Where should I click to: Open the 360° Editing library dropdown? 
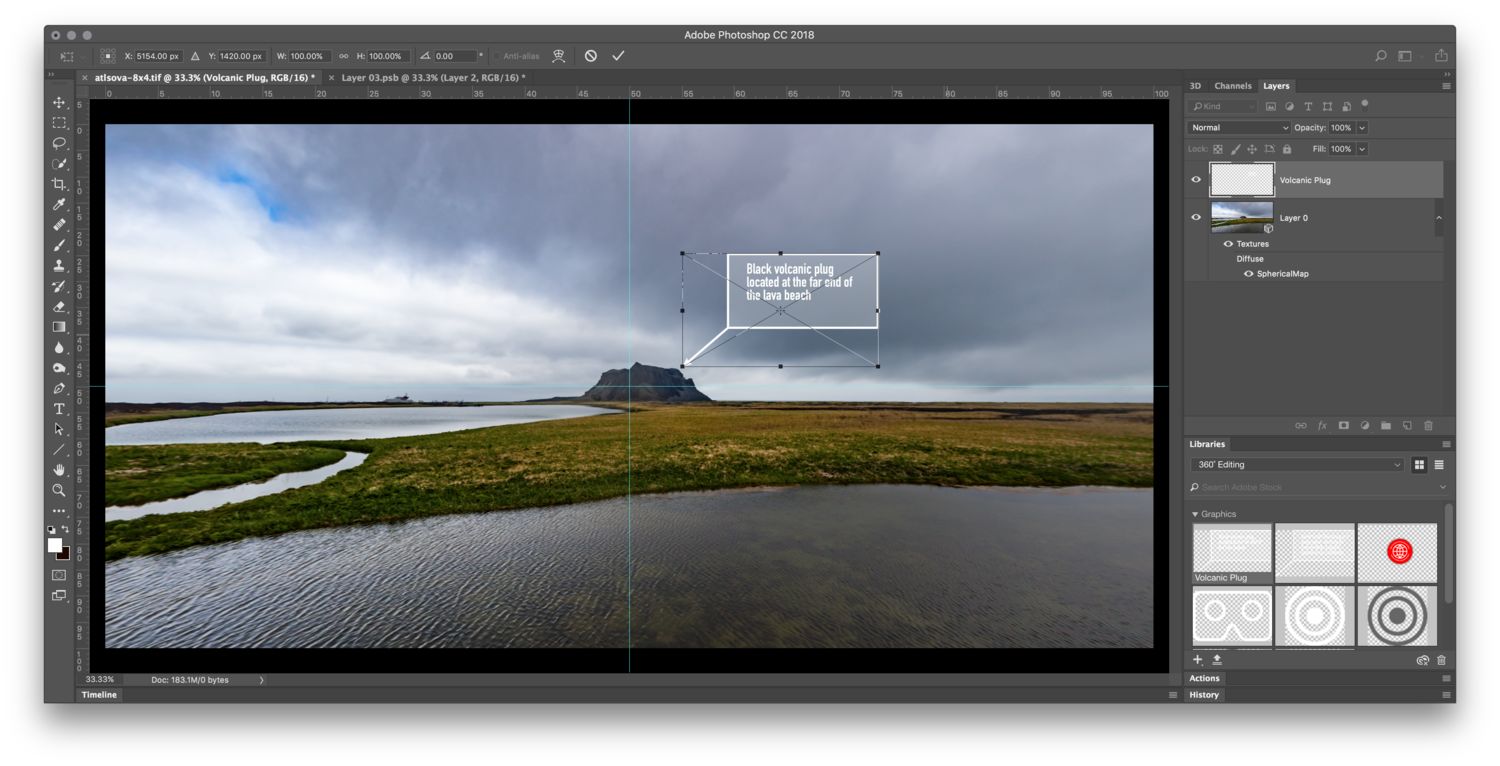tap(1297, 465)
